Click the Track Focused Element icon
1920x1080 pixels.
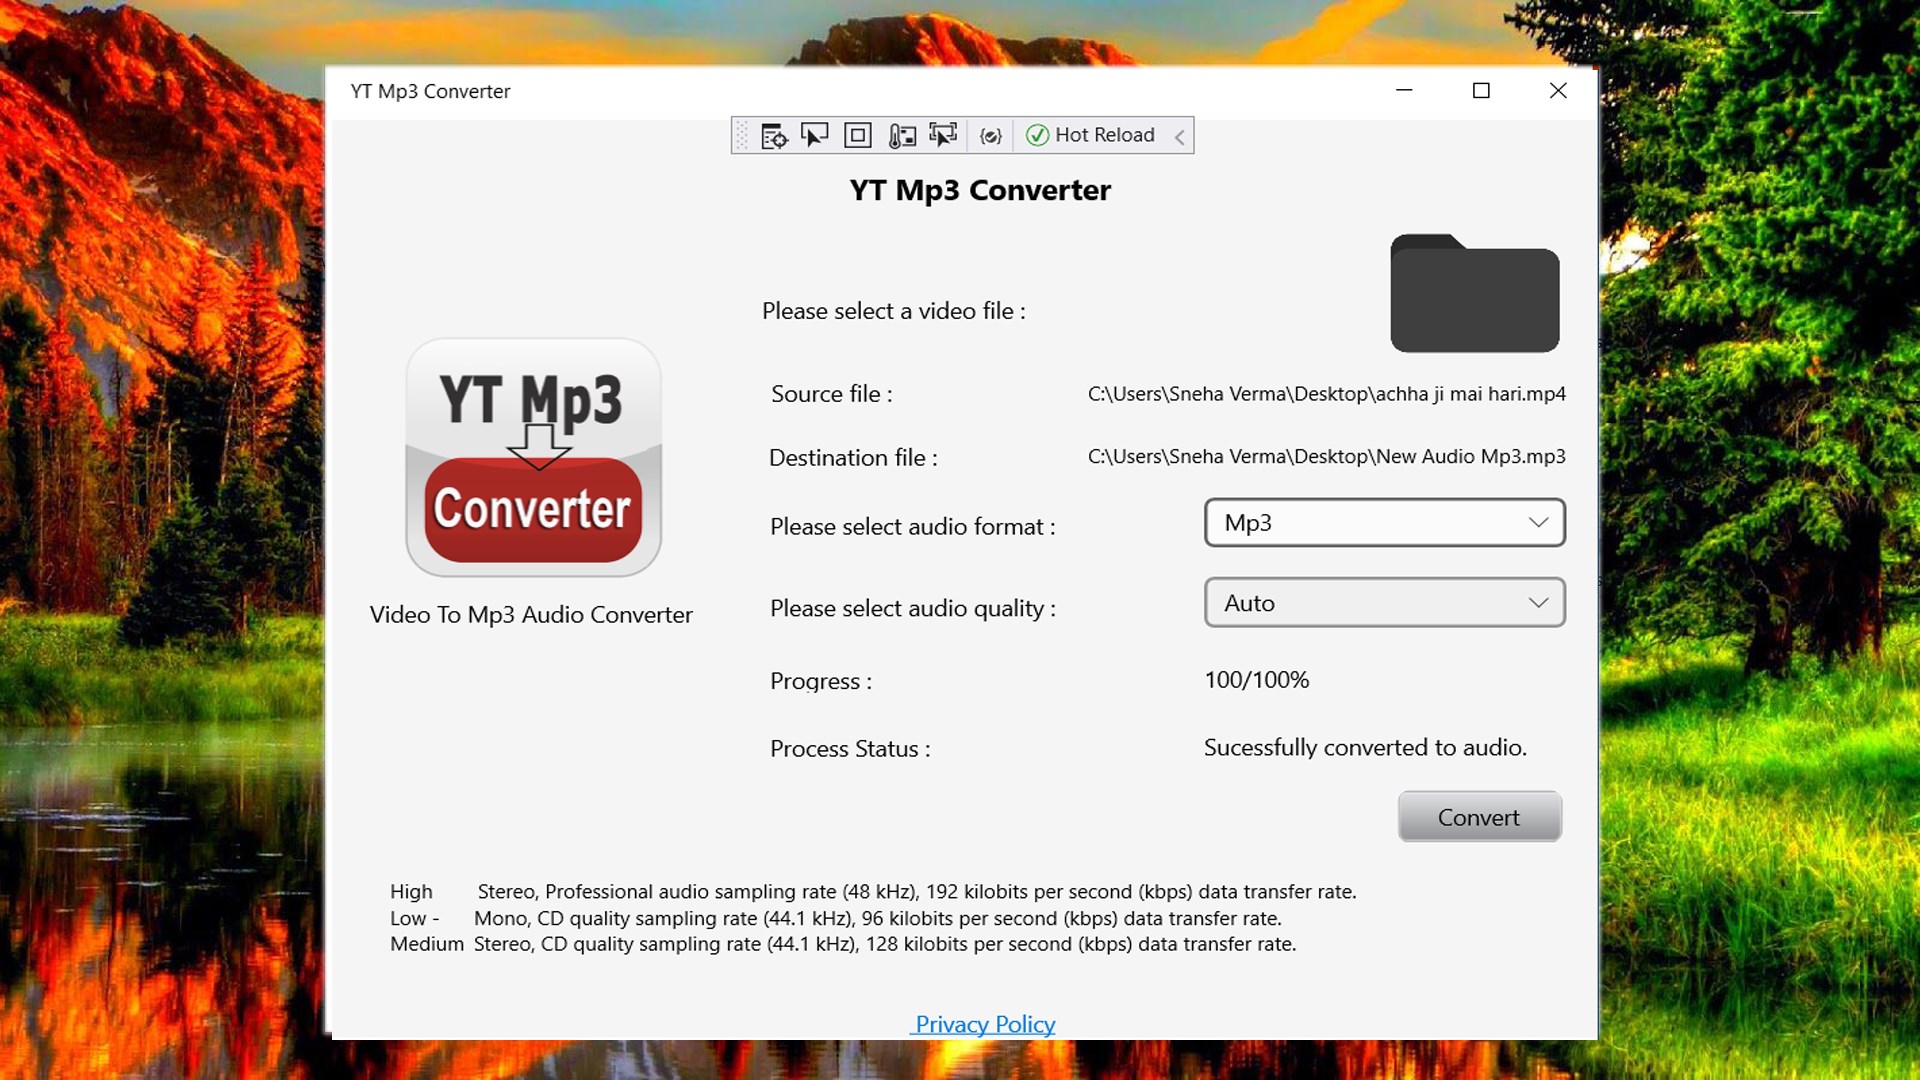coord(942,135)
